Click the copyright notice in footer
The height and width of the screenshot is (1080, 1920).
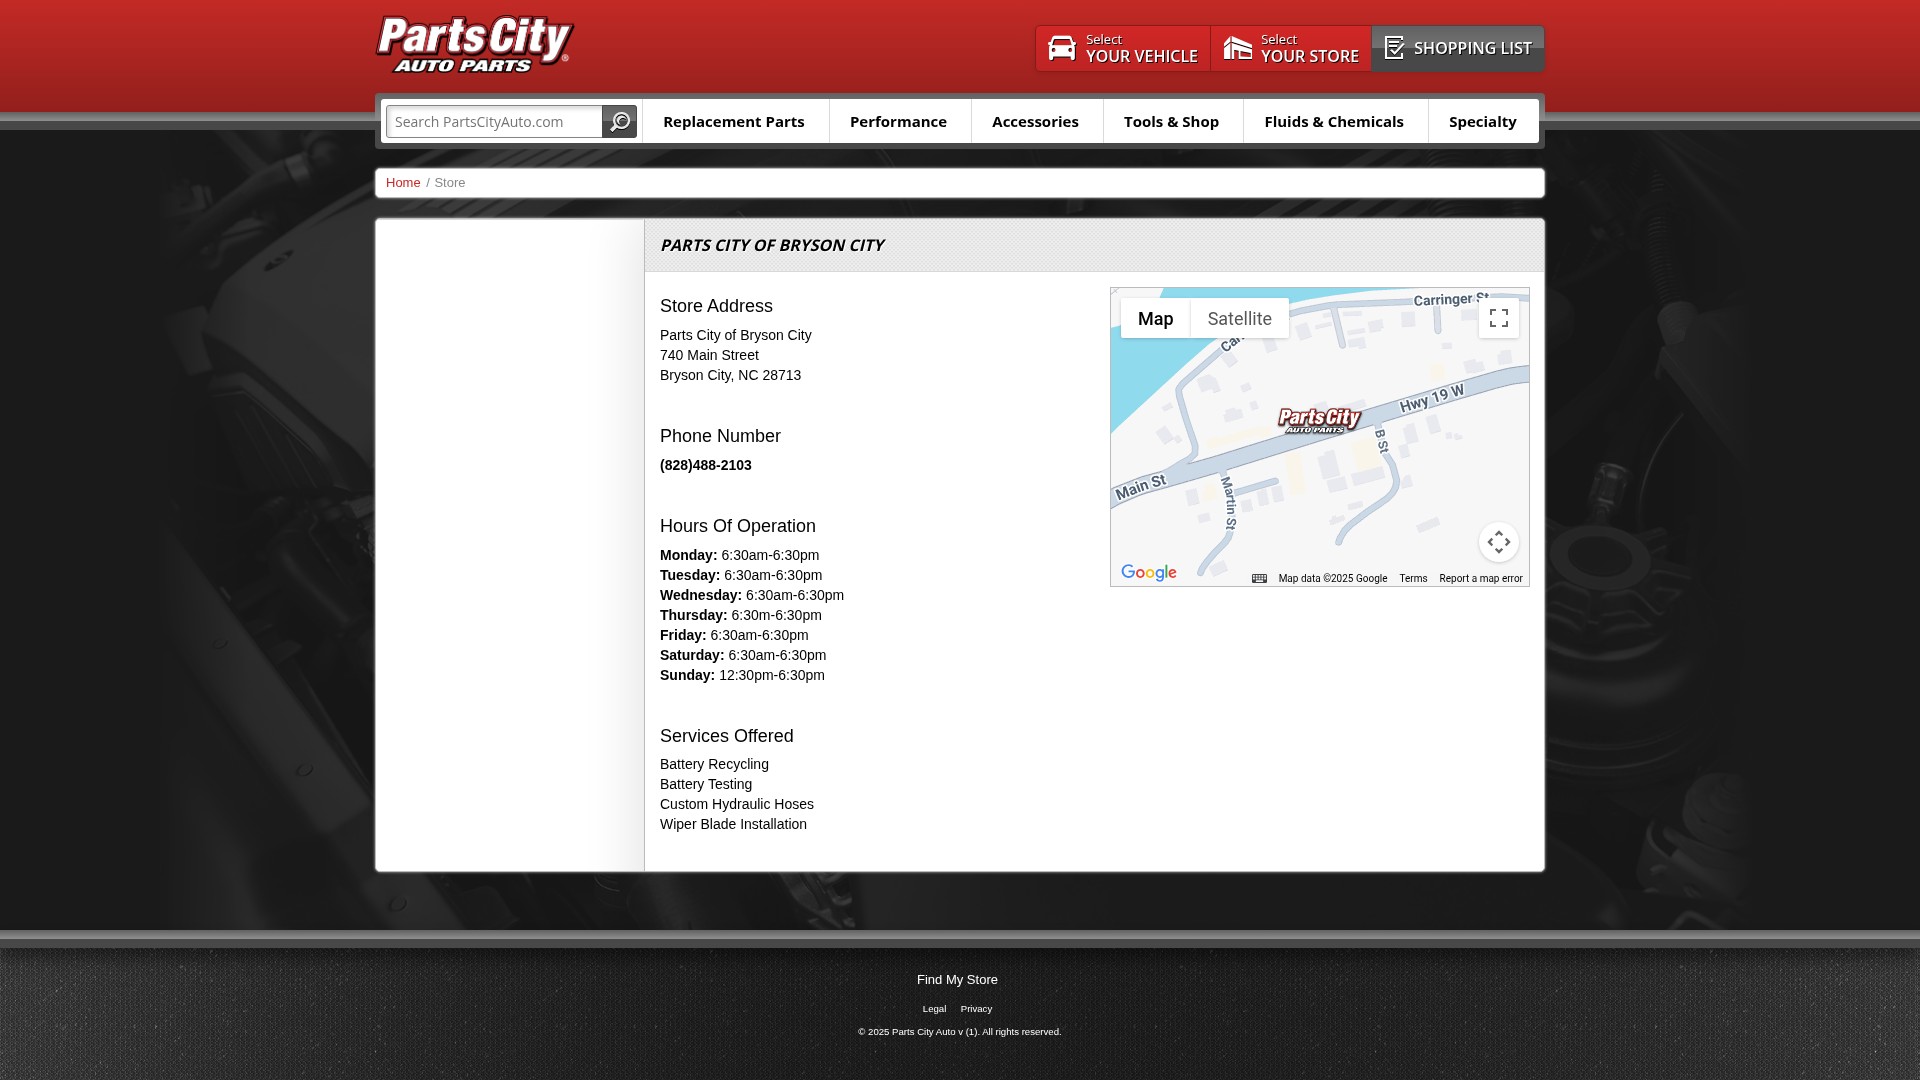tap(960, 1032)
